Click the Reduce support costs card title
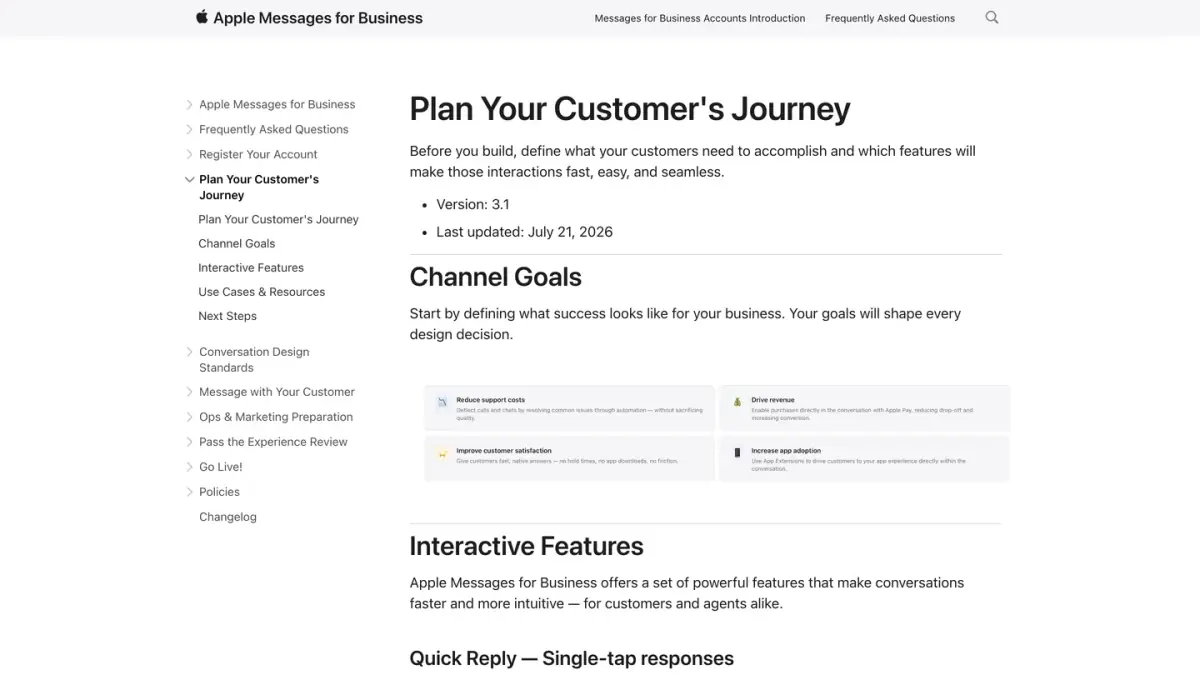 (491, 400)
